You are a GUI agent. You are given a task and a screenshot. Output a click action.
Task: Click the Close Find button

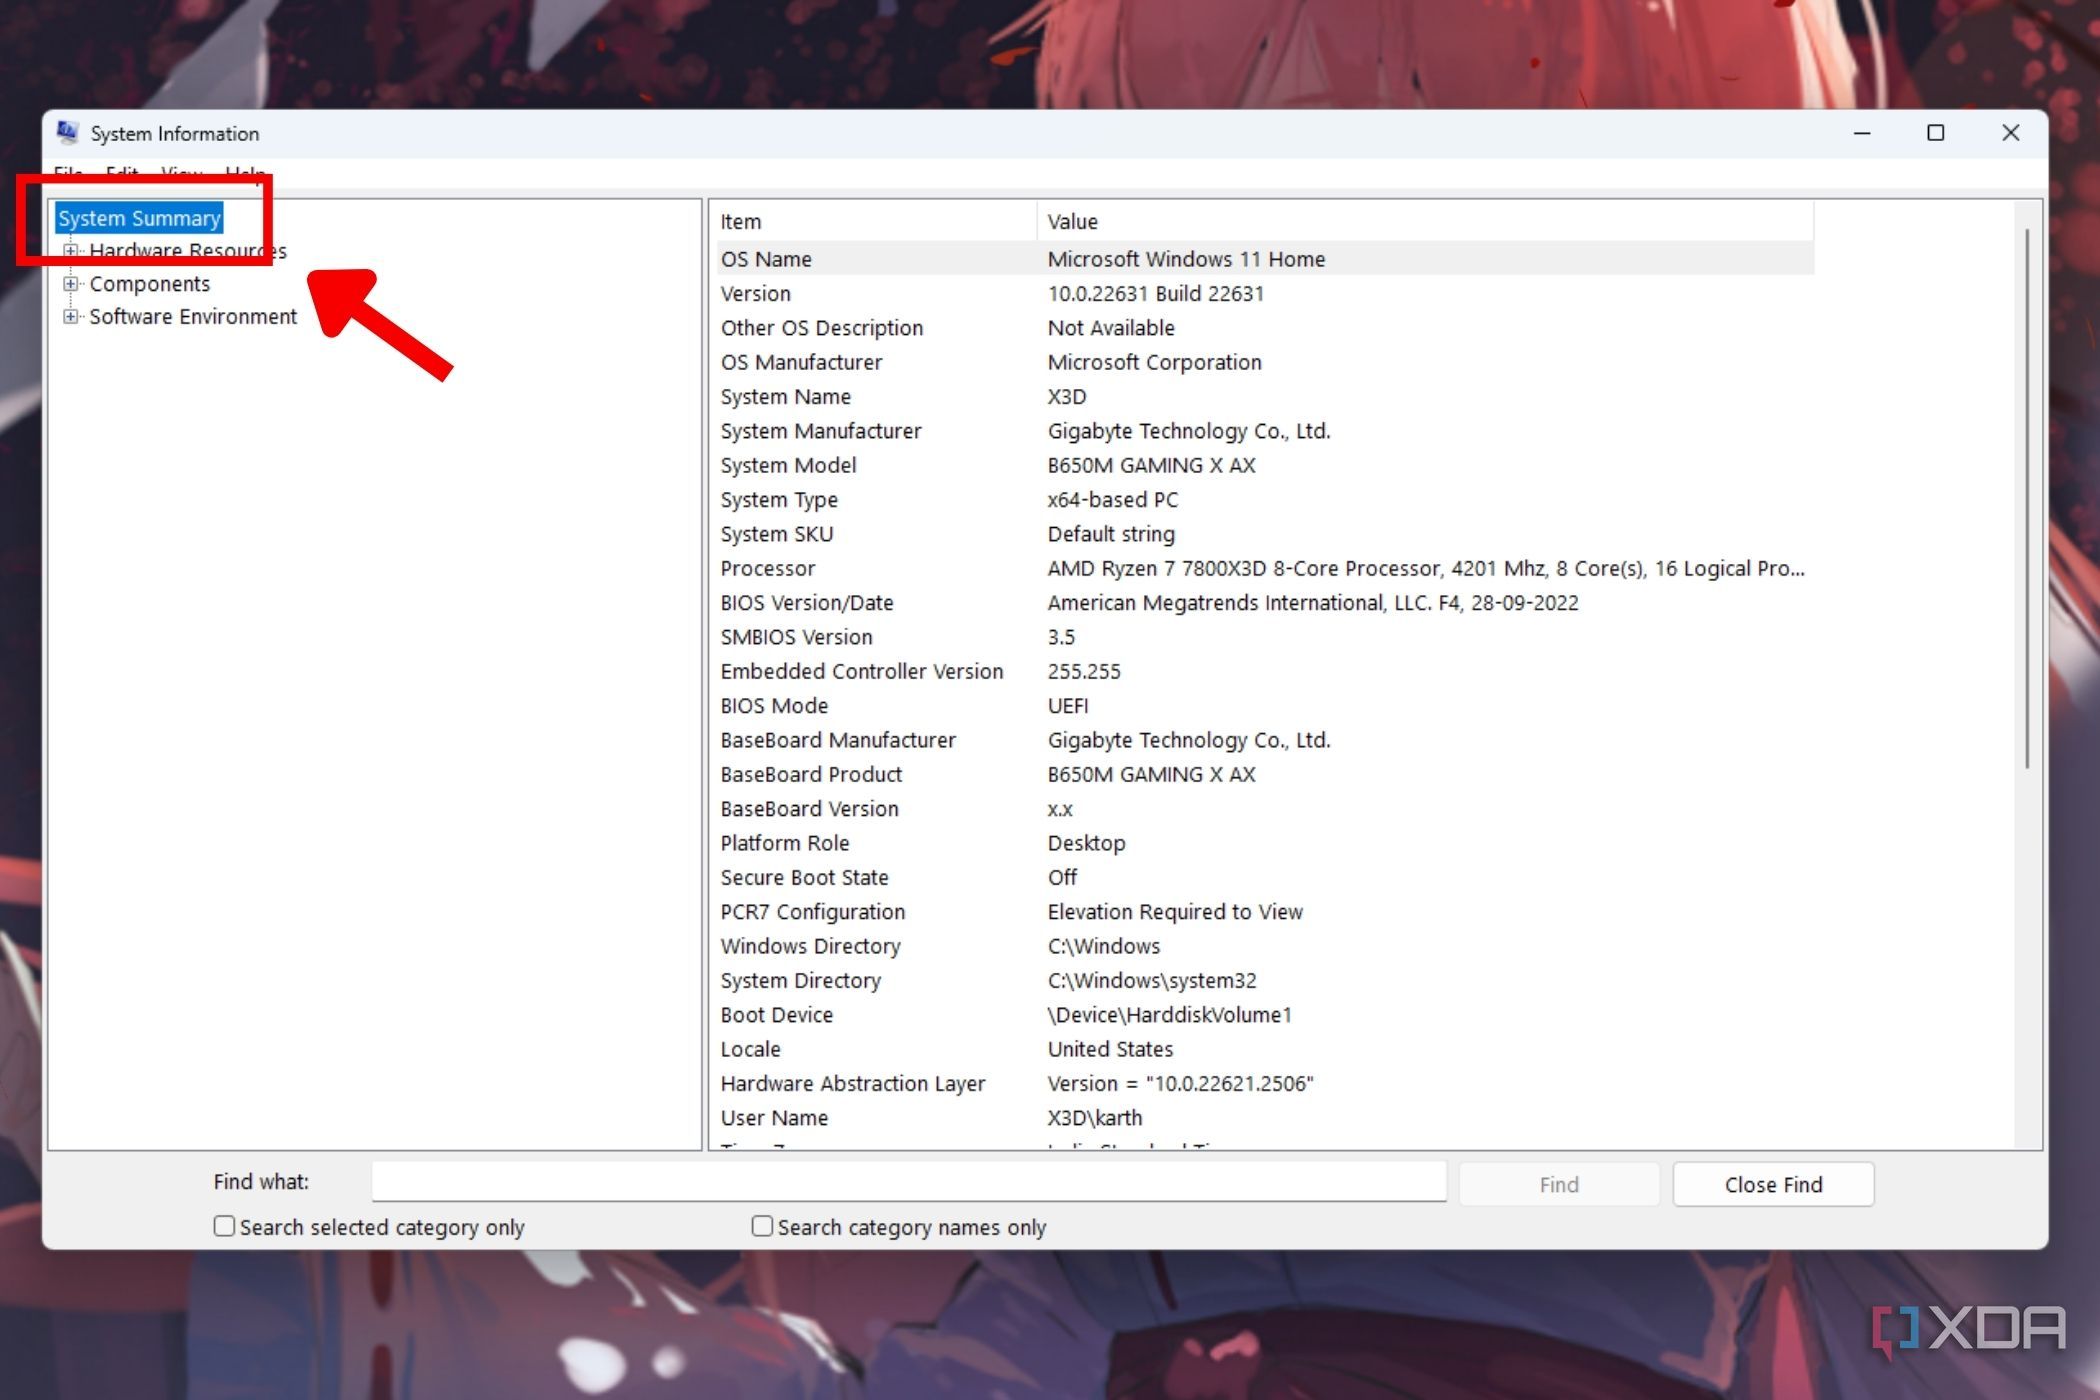1773,1184
